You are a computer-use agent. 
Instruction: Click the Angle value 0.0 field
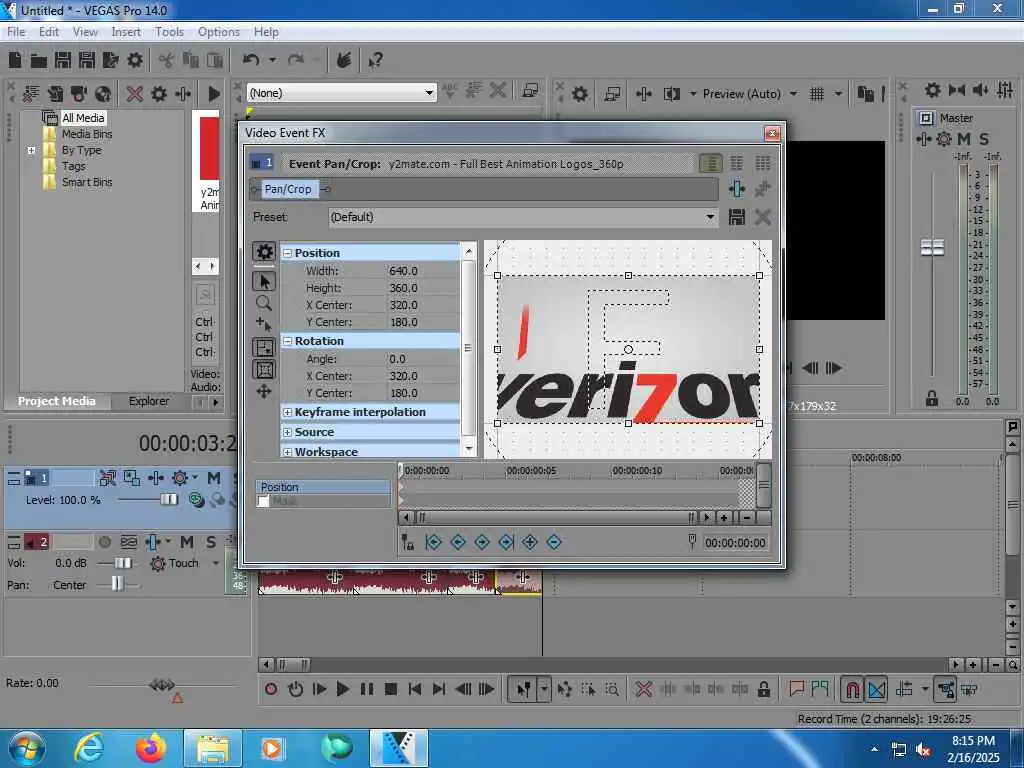[423, 359]
